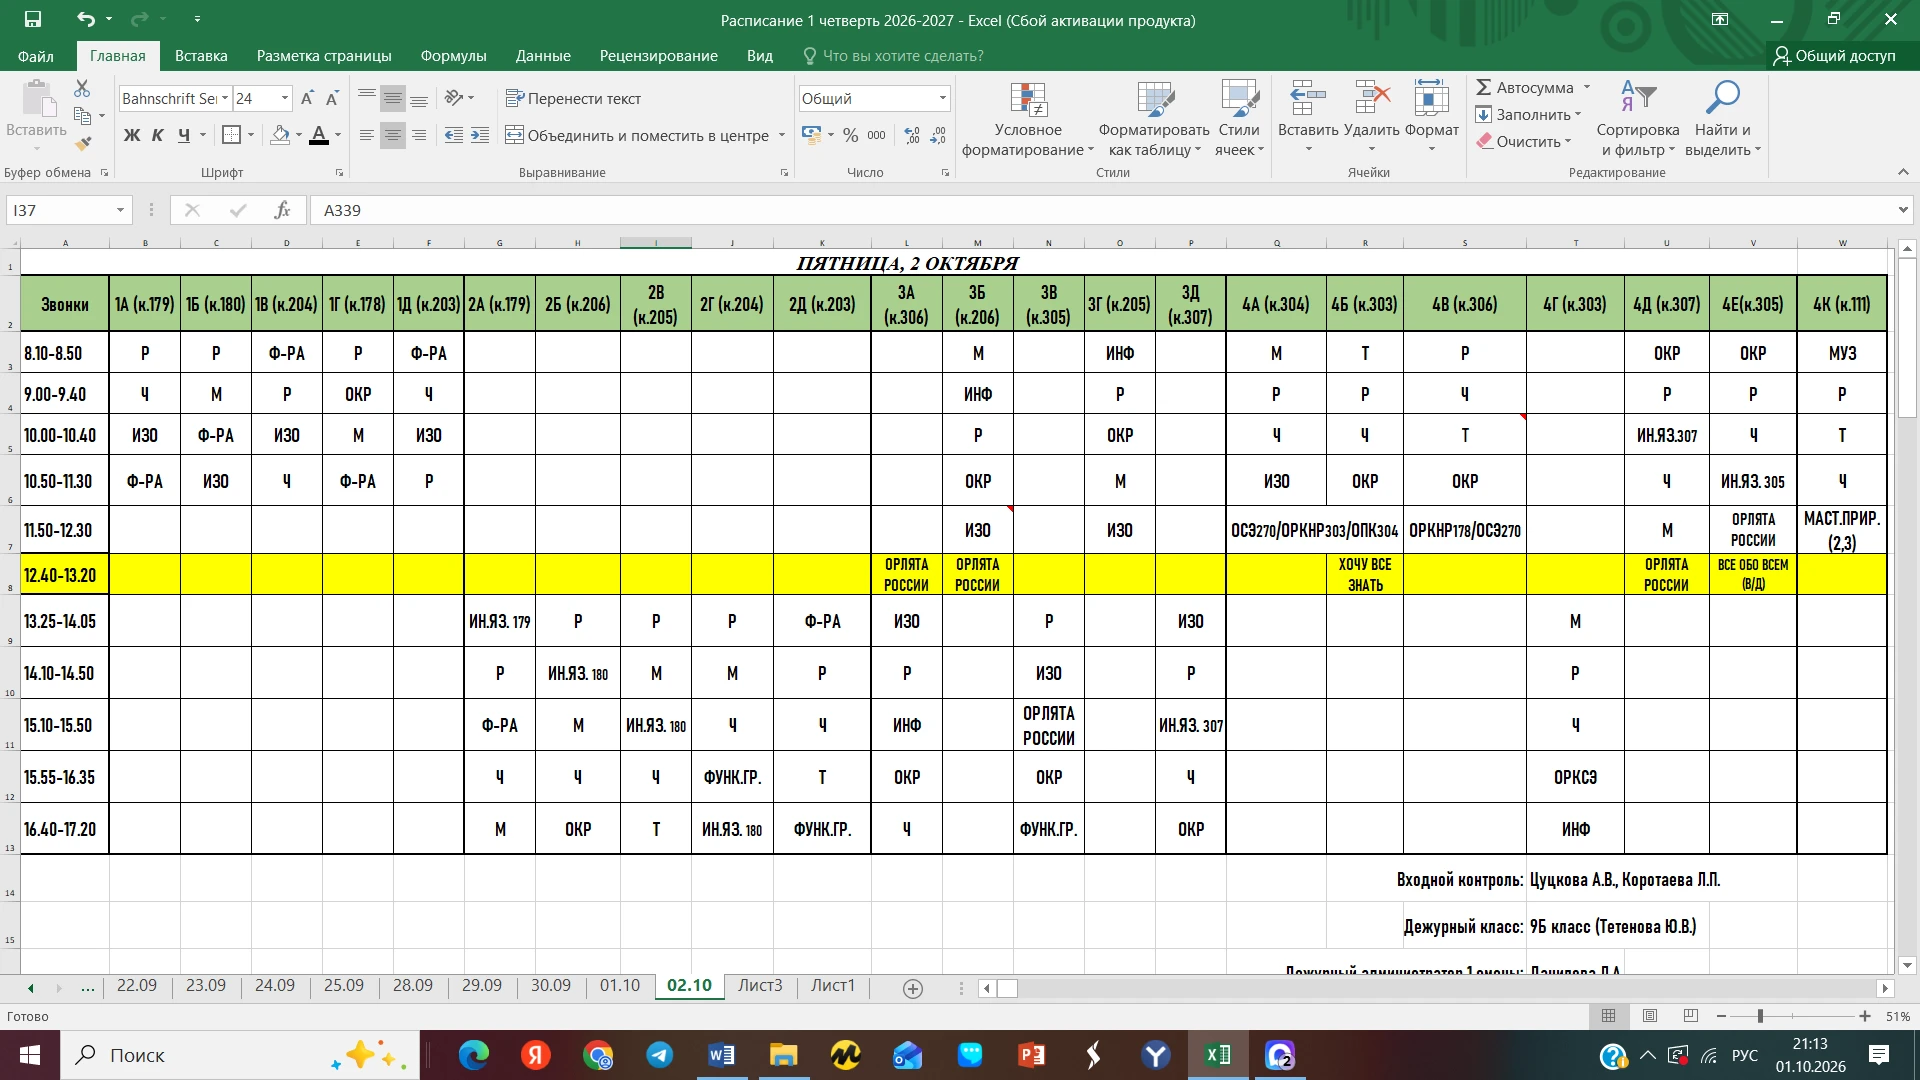Open the font size dropdown showing 24
The image size is (1920, 1080).
(x=285, y=98)
